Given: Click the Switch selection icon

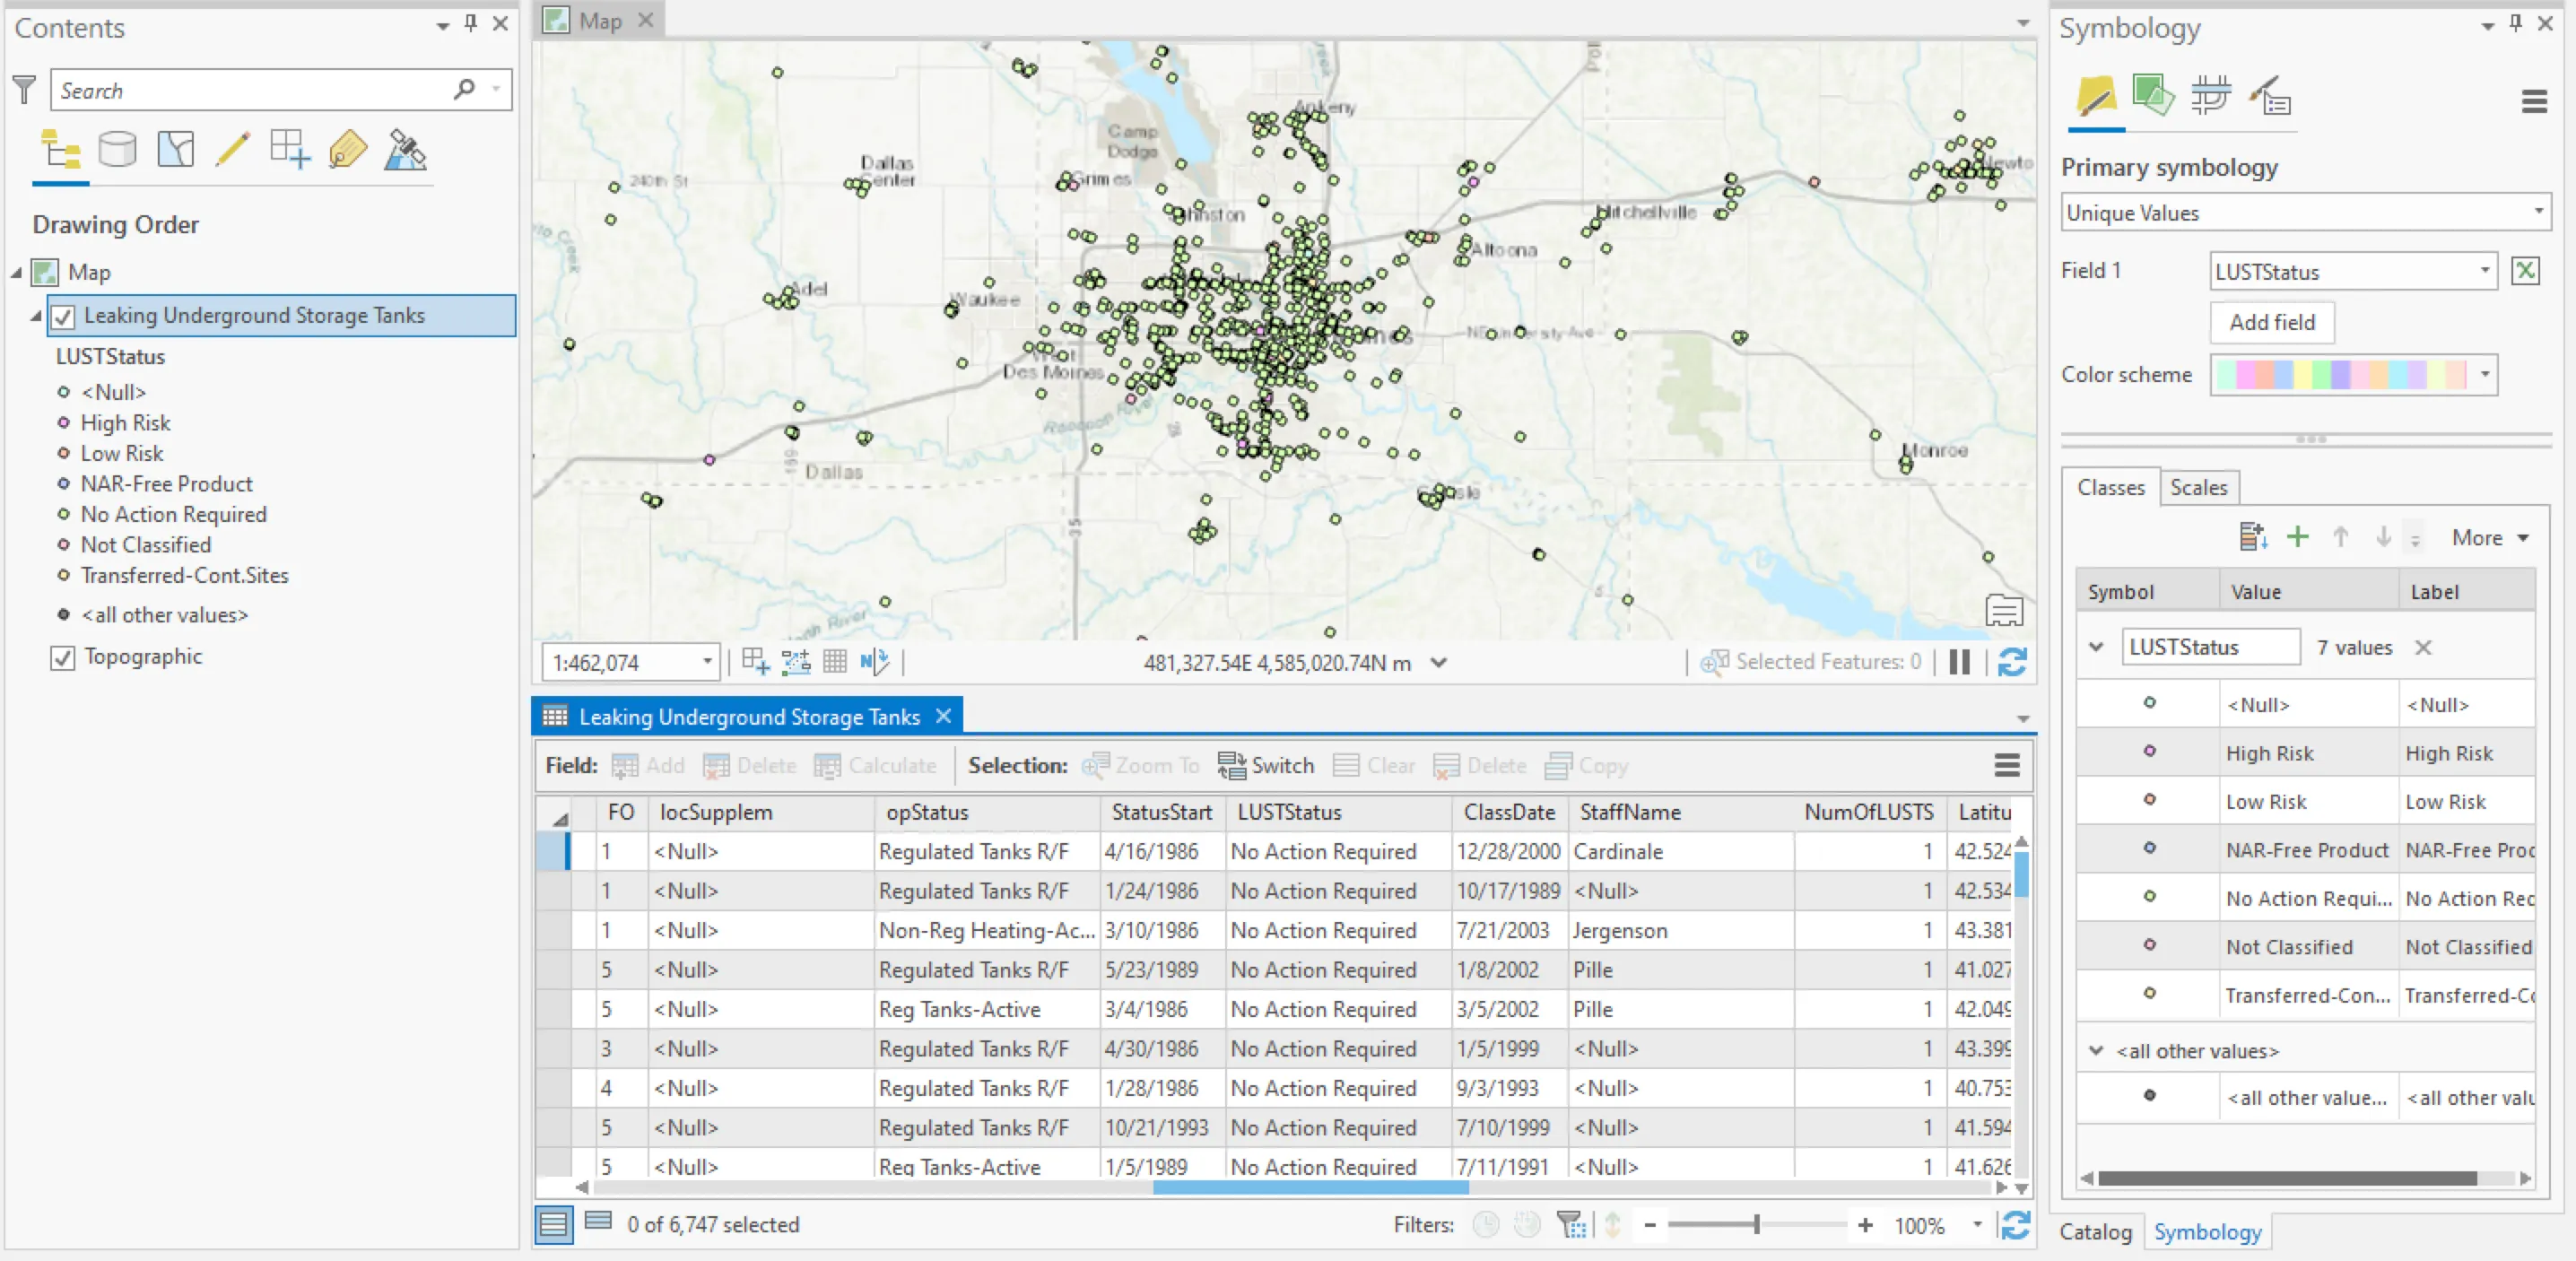Looking at the screenshot, I should (x=1266, y=766).
